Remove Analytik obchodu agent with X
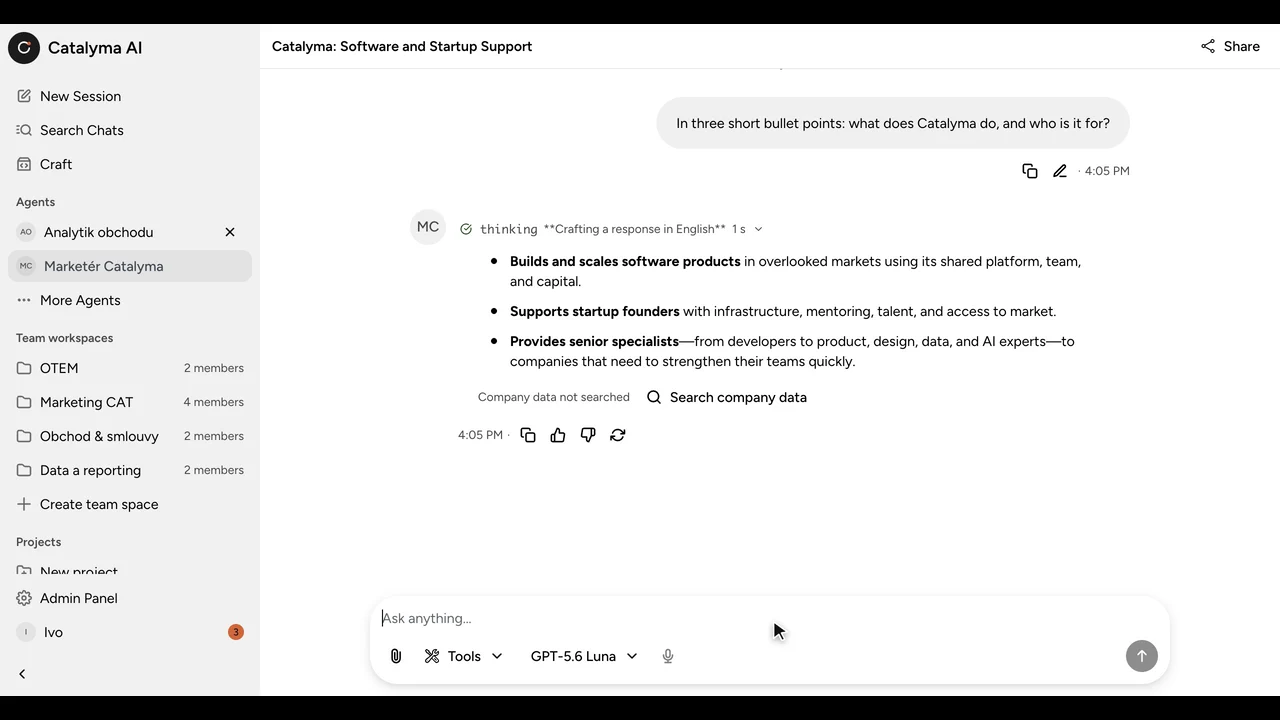 click(x=230, y=232)
